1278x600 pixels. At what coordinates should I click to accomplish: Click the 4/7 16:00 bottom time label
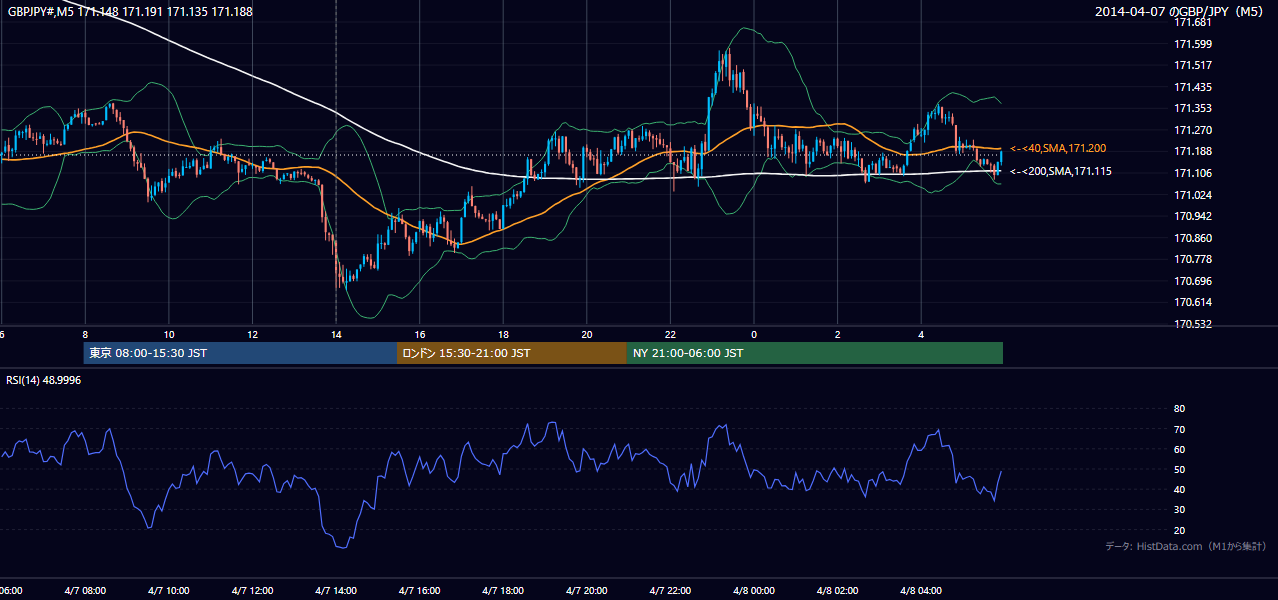(420, 591)
